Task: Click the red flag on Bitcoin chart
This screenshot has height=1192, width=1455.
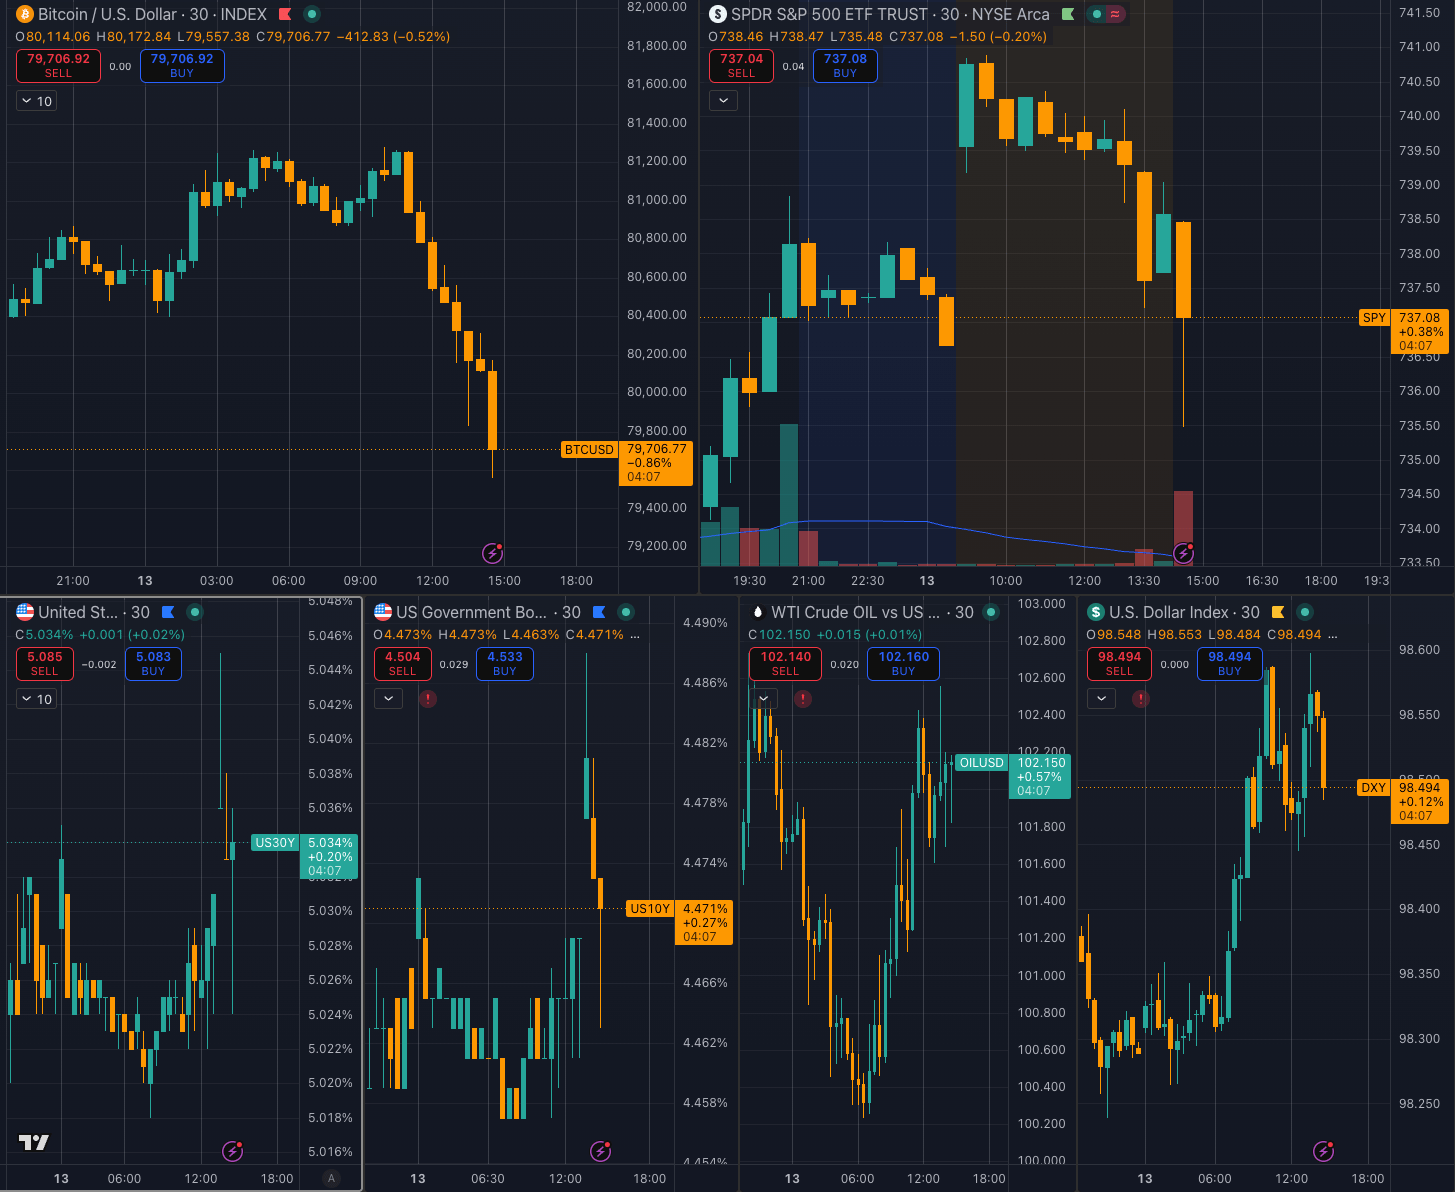Action: tap(285, 14)
